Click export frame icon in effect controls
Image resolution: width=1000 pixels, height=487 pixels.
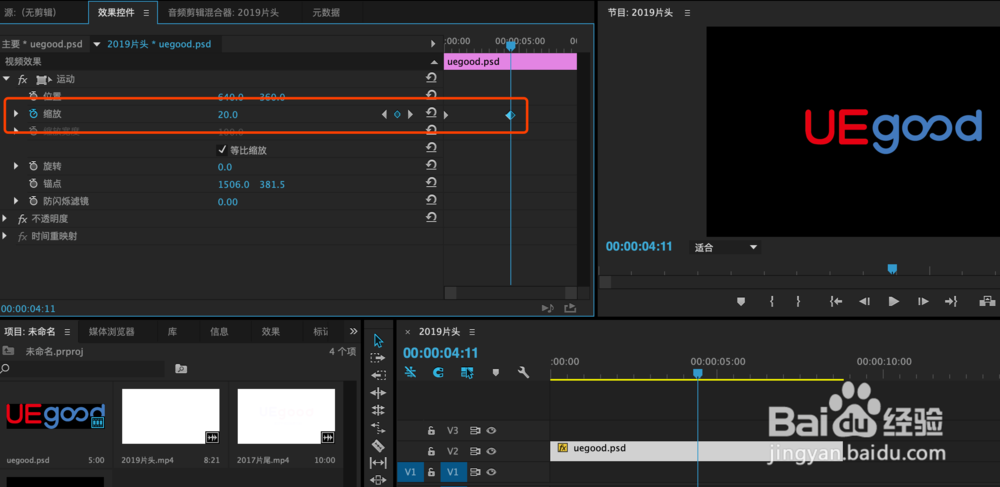click(x=570, y=308)
